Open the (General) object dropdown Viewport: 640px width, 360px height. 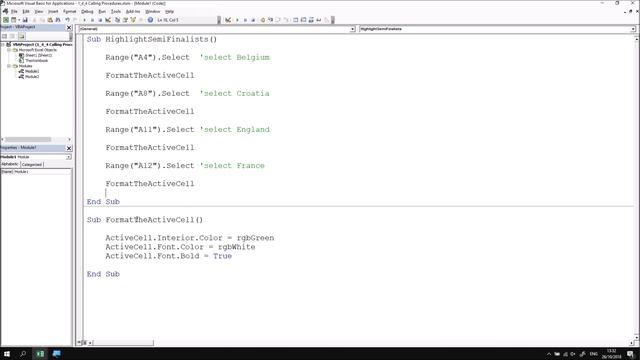352,29
